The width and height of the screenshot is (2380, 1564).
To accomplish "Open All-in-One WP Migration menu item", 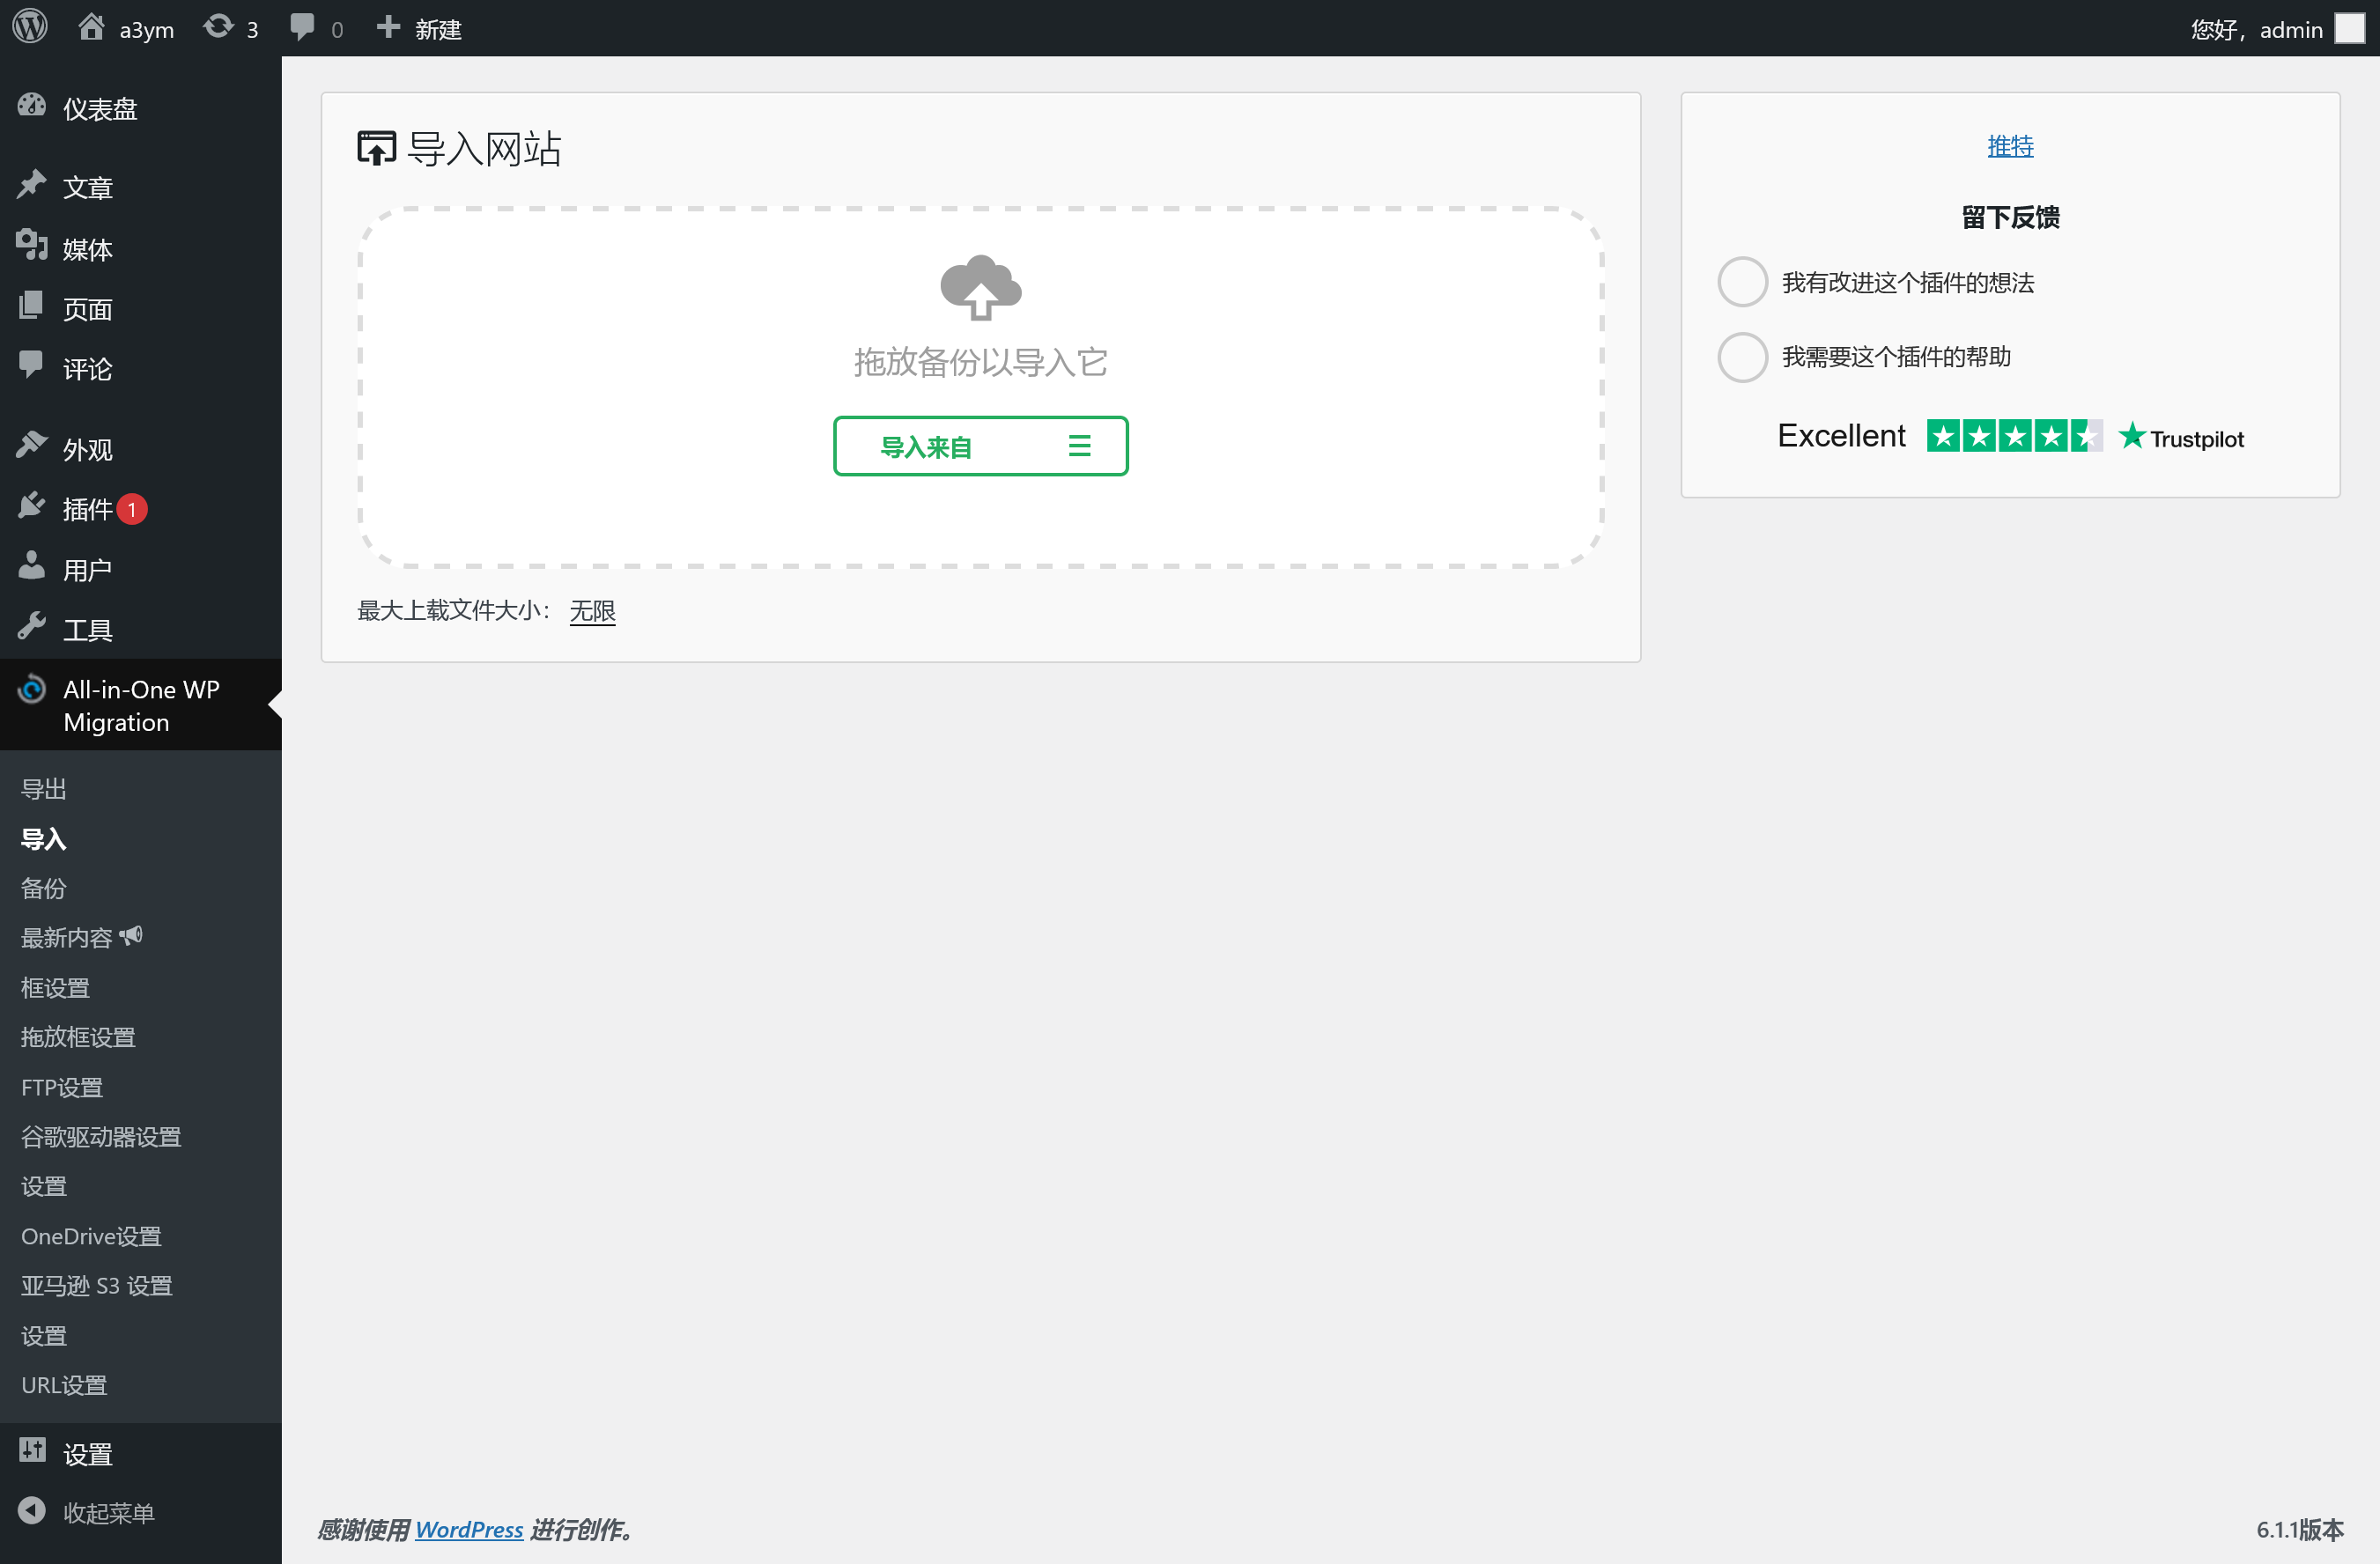I will tap(141, 705).
